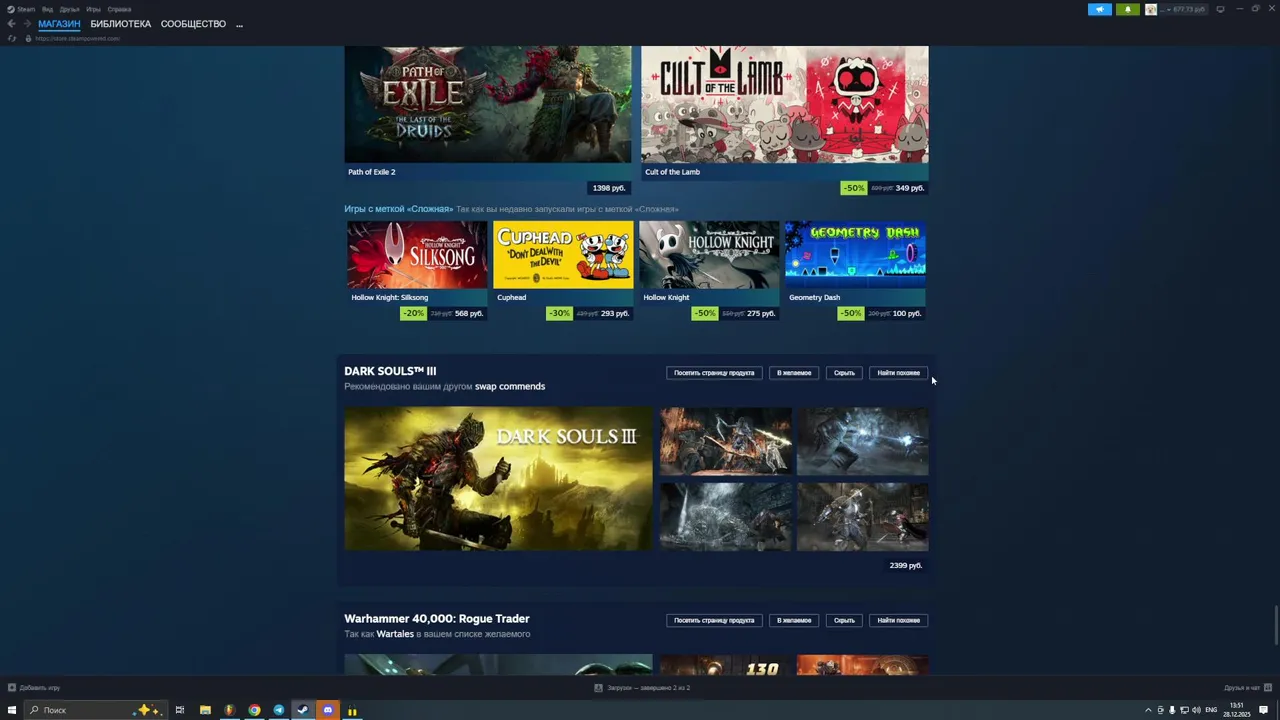Open the green bell notifications button
Image resolution: width=1280 pixels, height=720 pixels.
1128,9
